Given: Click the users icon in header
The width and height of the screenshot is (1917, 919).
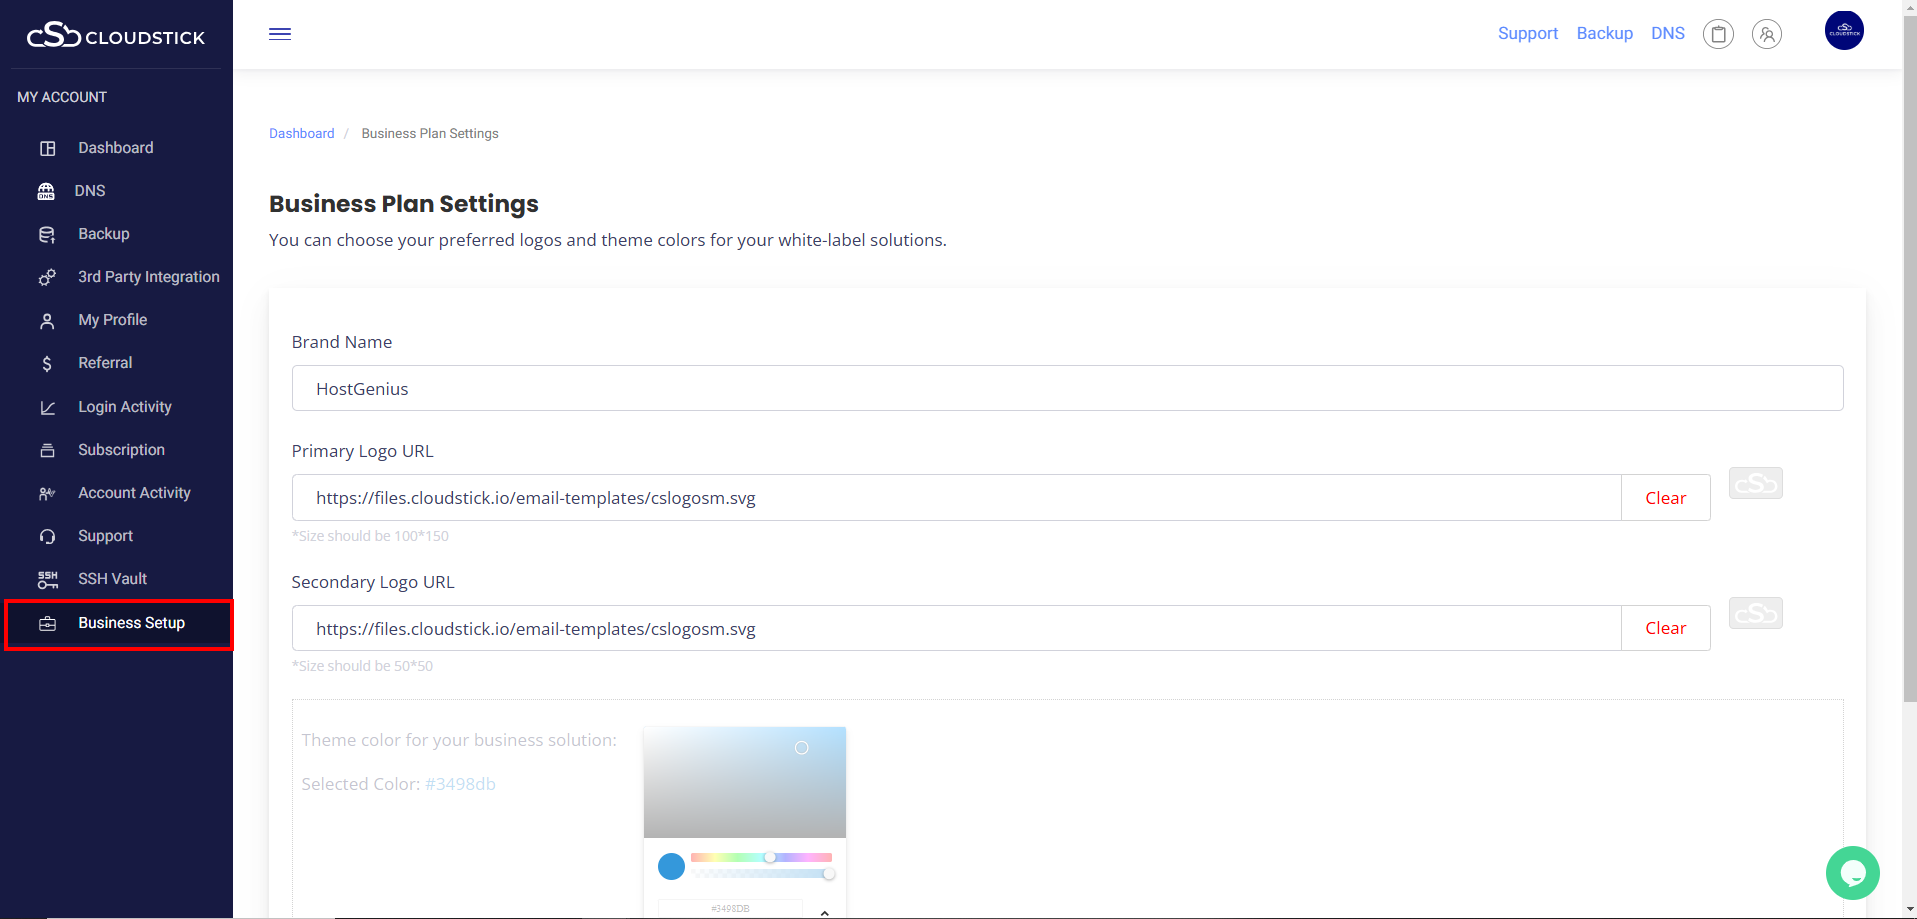Looking at the screenshot, I should click(x=1767, y=35).
